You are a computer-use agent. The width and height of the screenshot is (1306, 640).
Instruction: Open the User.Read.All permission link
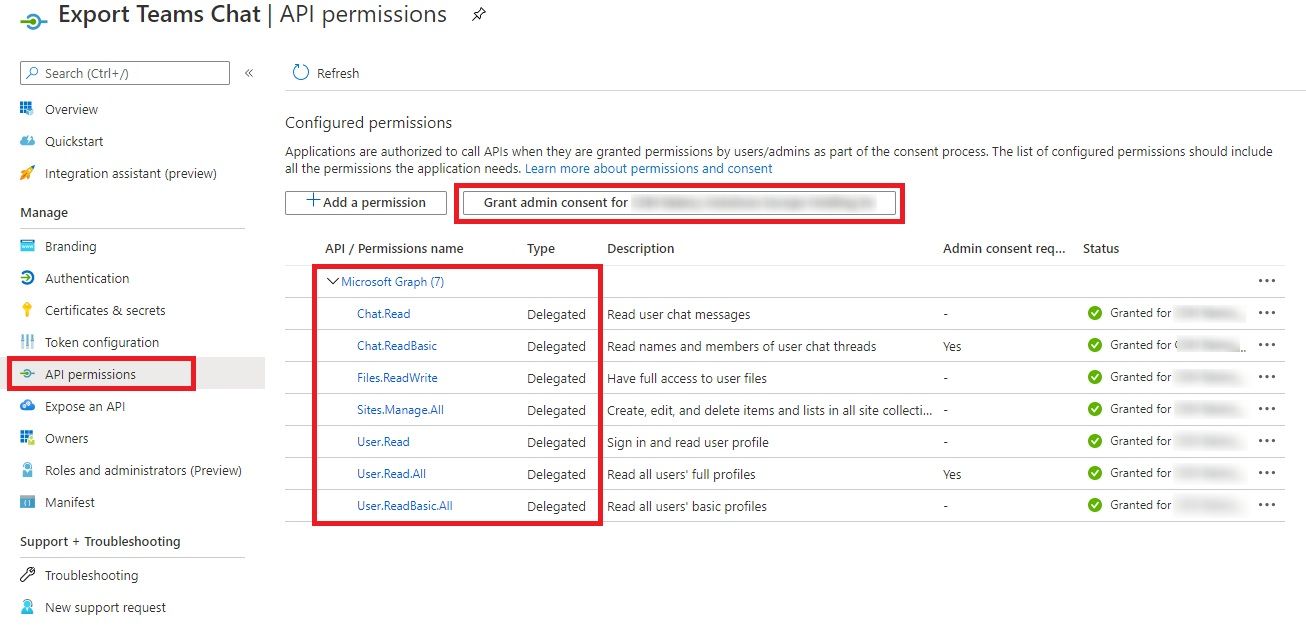(391, 473)
